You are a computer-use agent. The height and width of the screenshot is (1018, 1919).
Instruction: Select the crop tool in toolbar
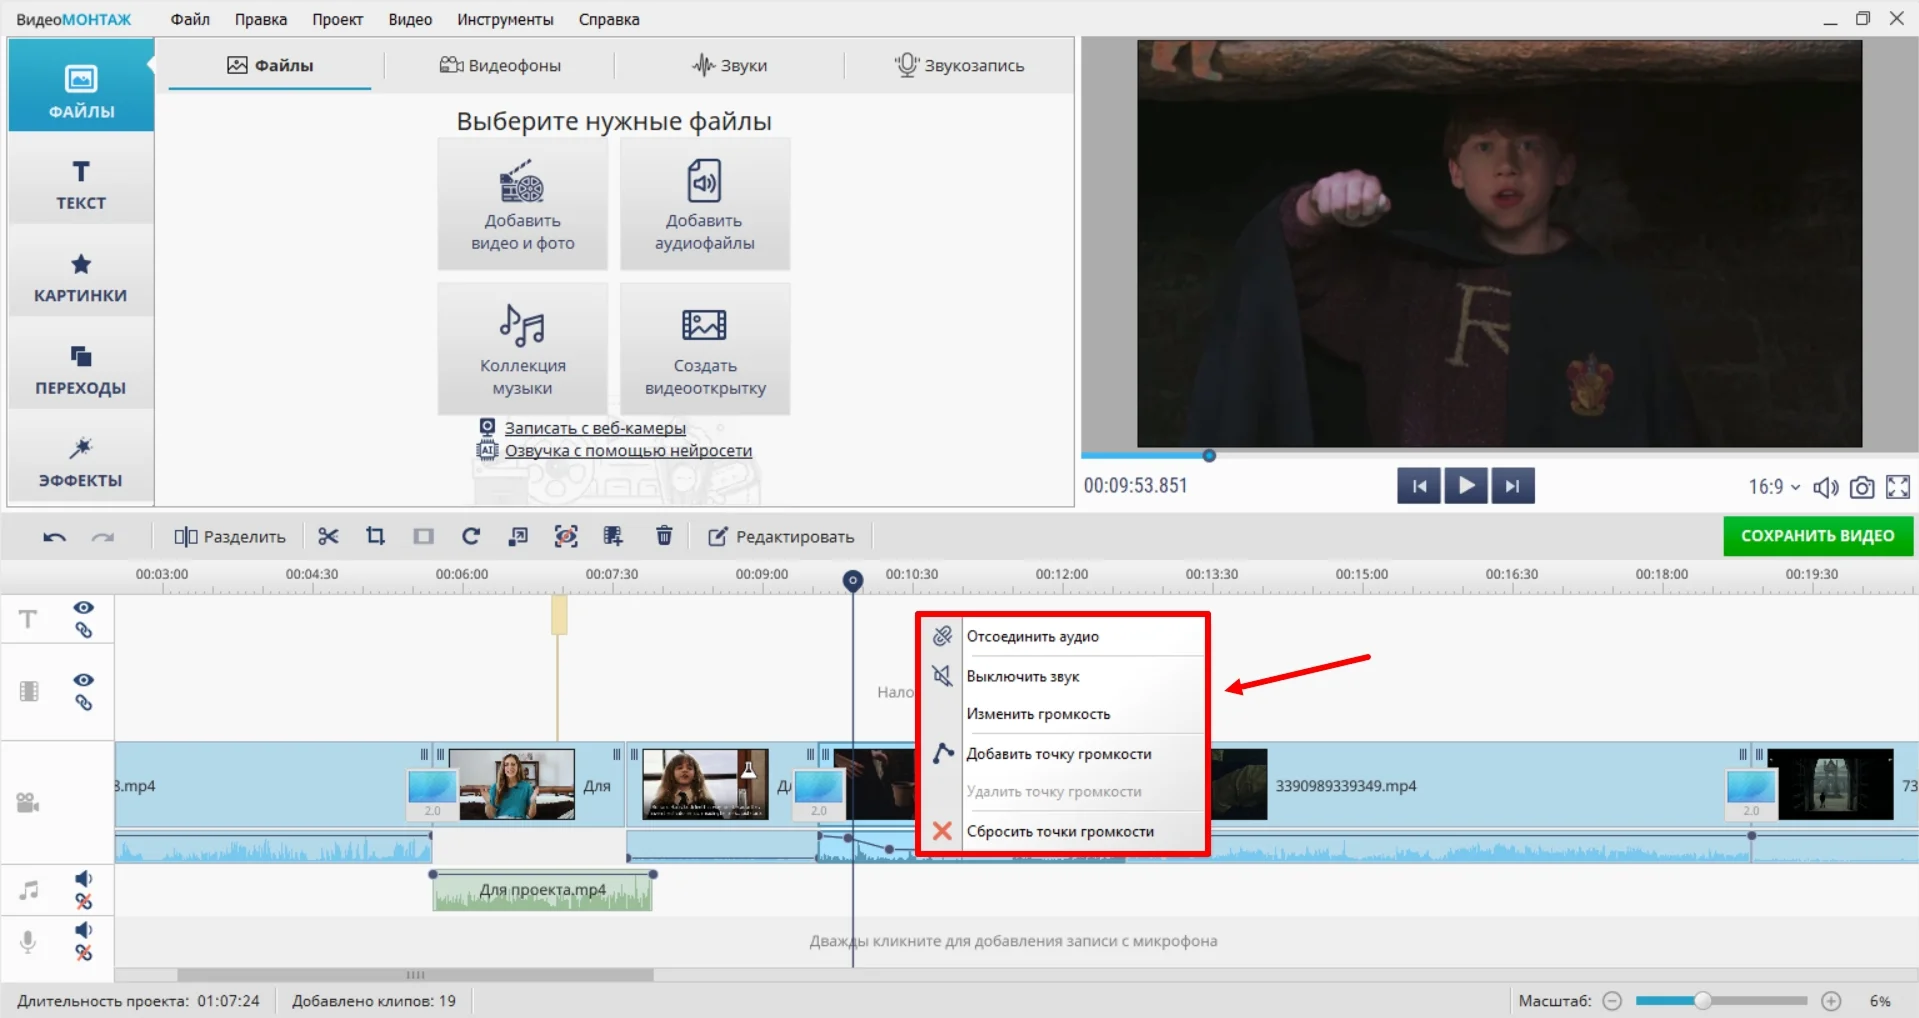click(x=375, y=537)
